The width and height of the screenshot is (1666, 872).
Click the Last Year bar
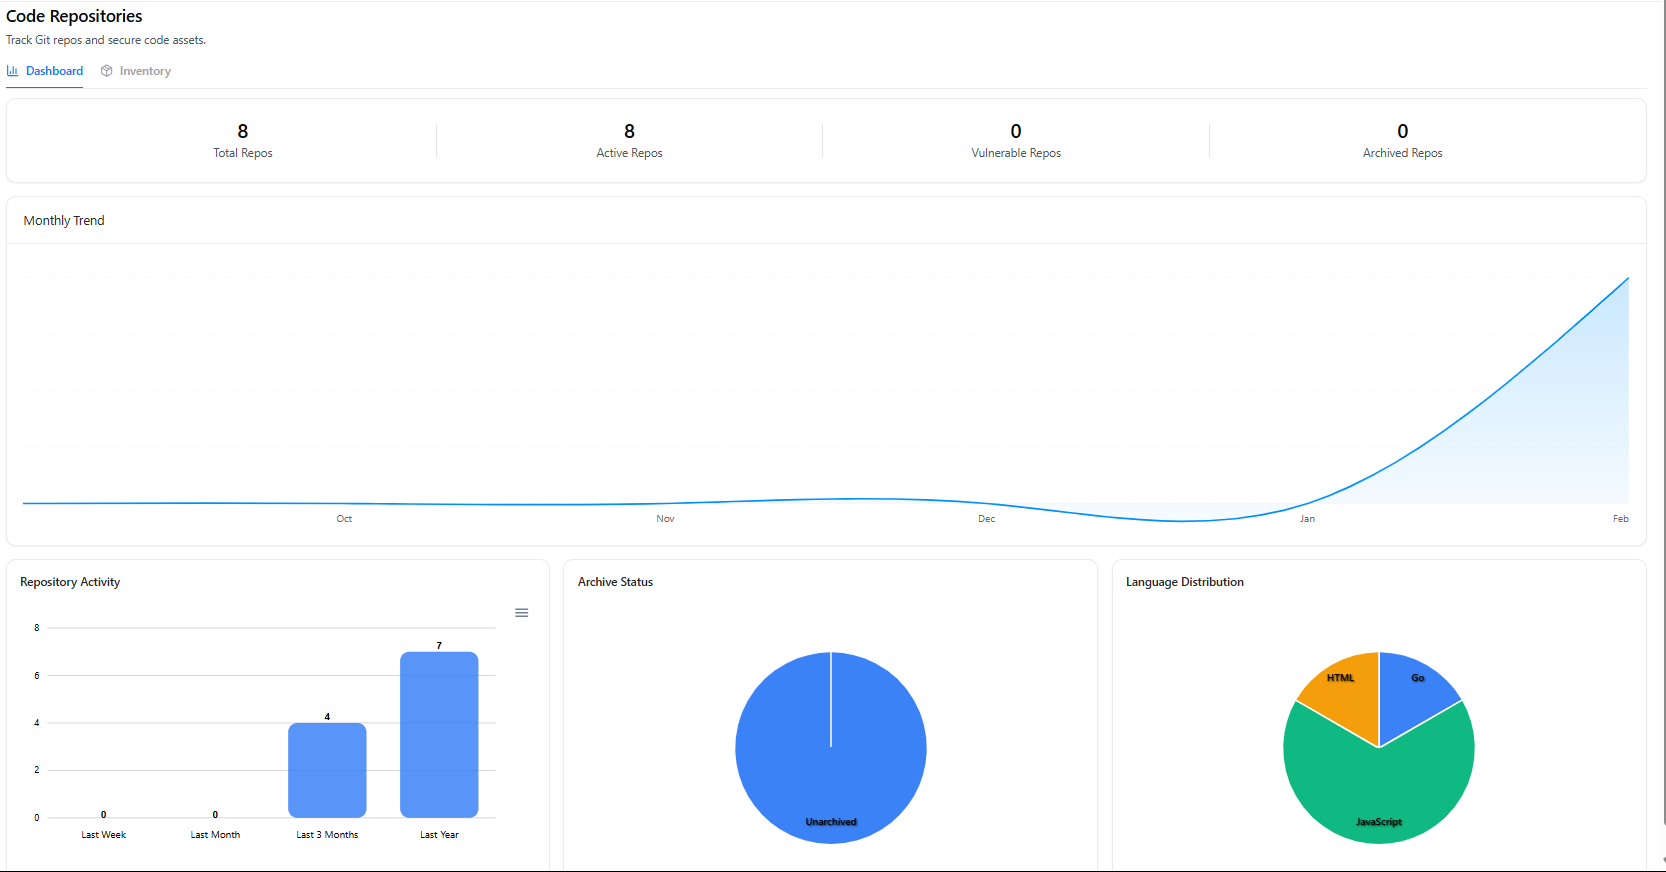439,734
